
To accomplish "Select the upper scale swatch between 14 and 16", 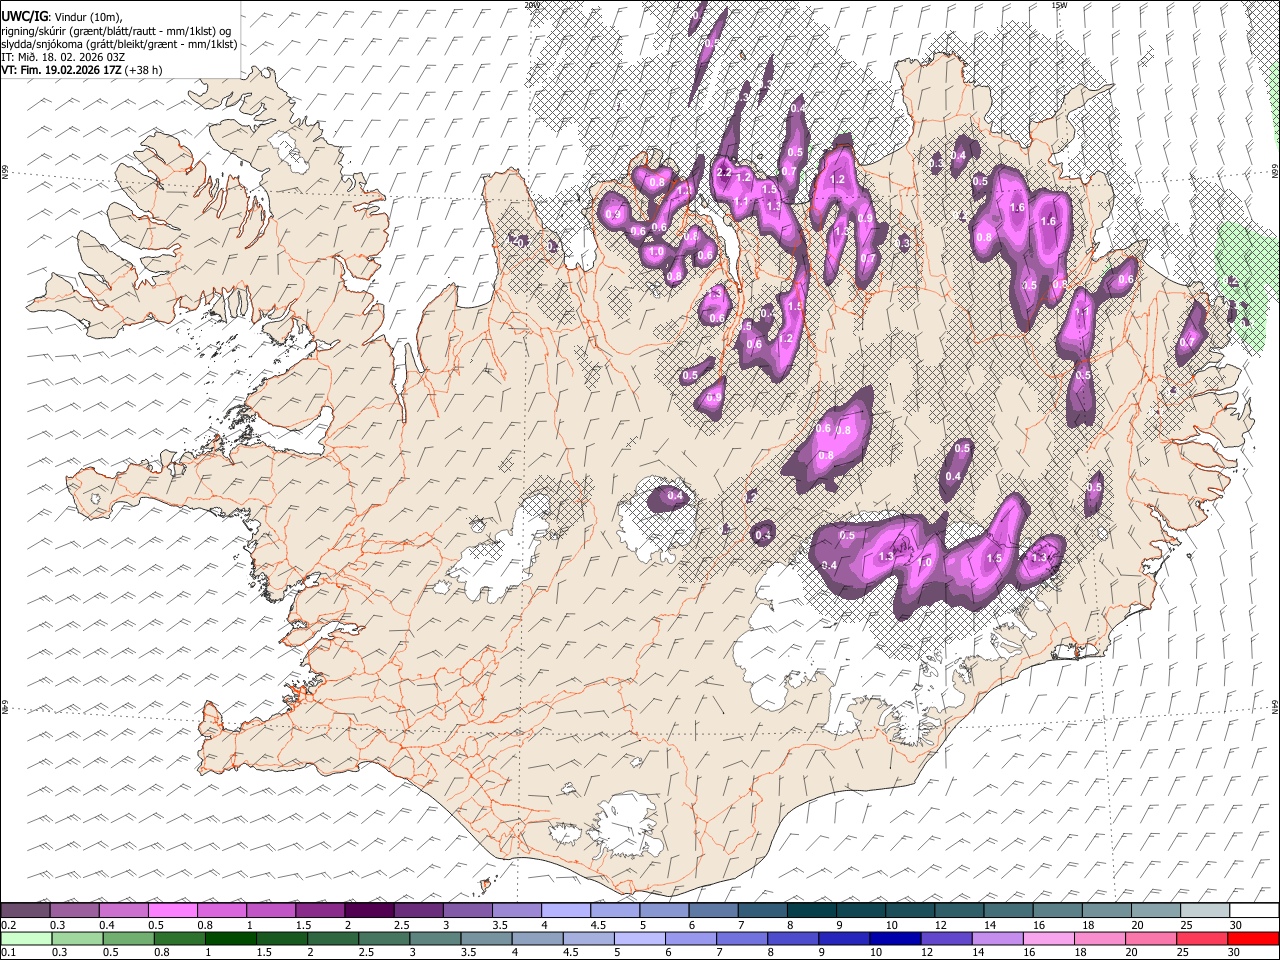I will 1008,910.
